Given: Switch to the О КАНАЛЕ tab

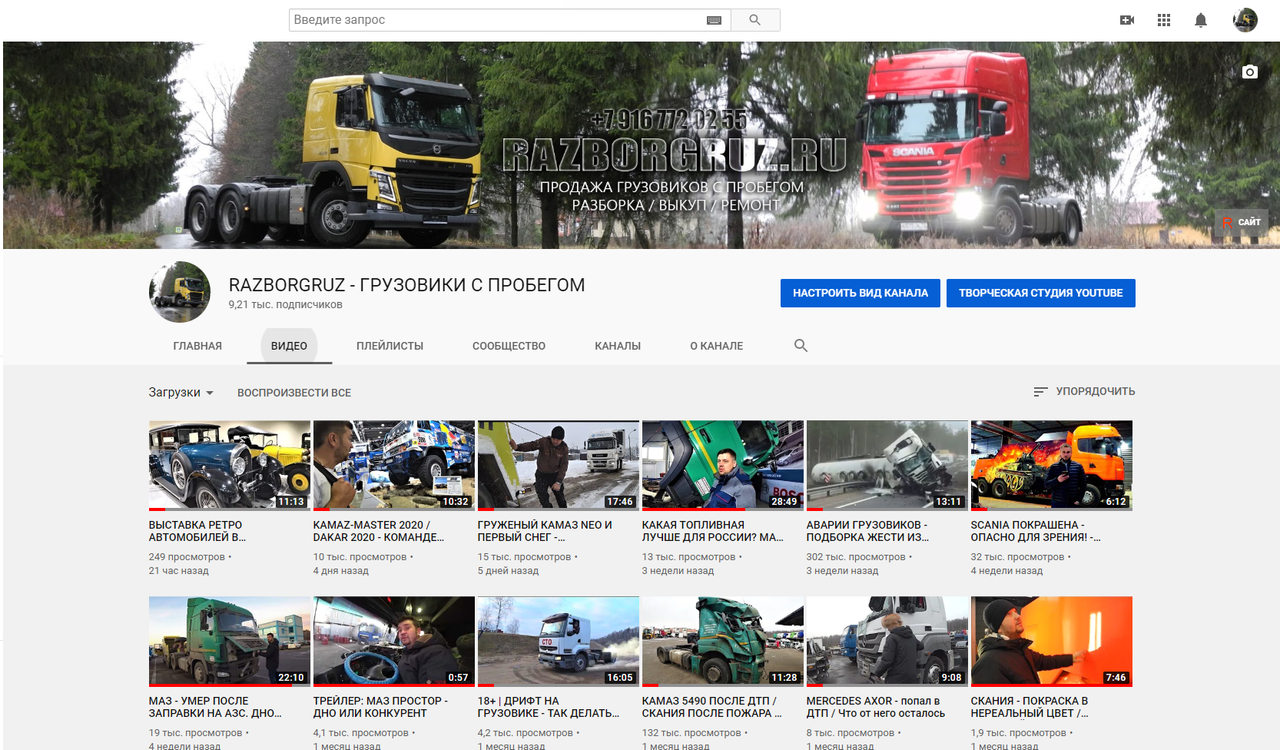Looking at the screenshot, I should [715, 345].
